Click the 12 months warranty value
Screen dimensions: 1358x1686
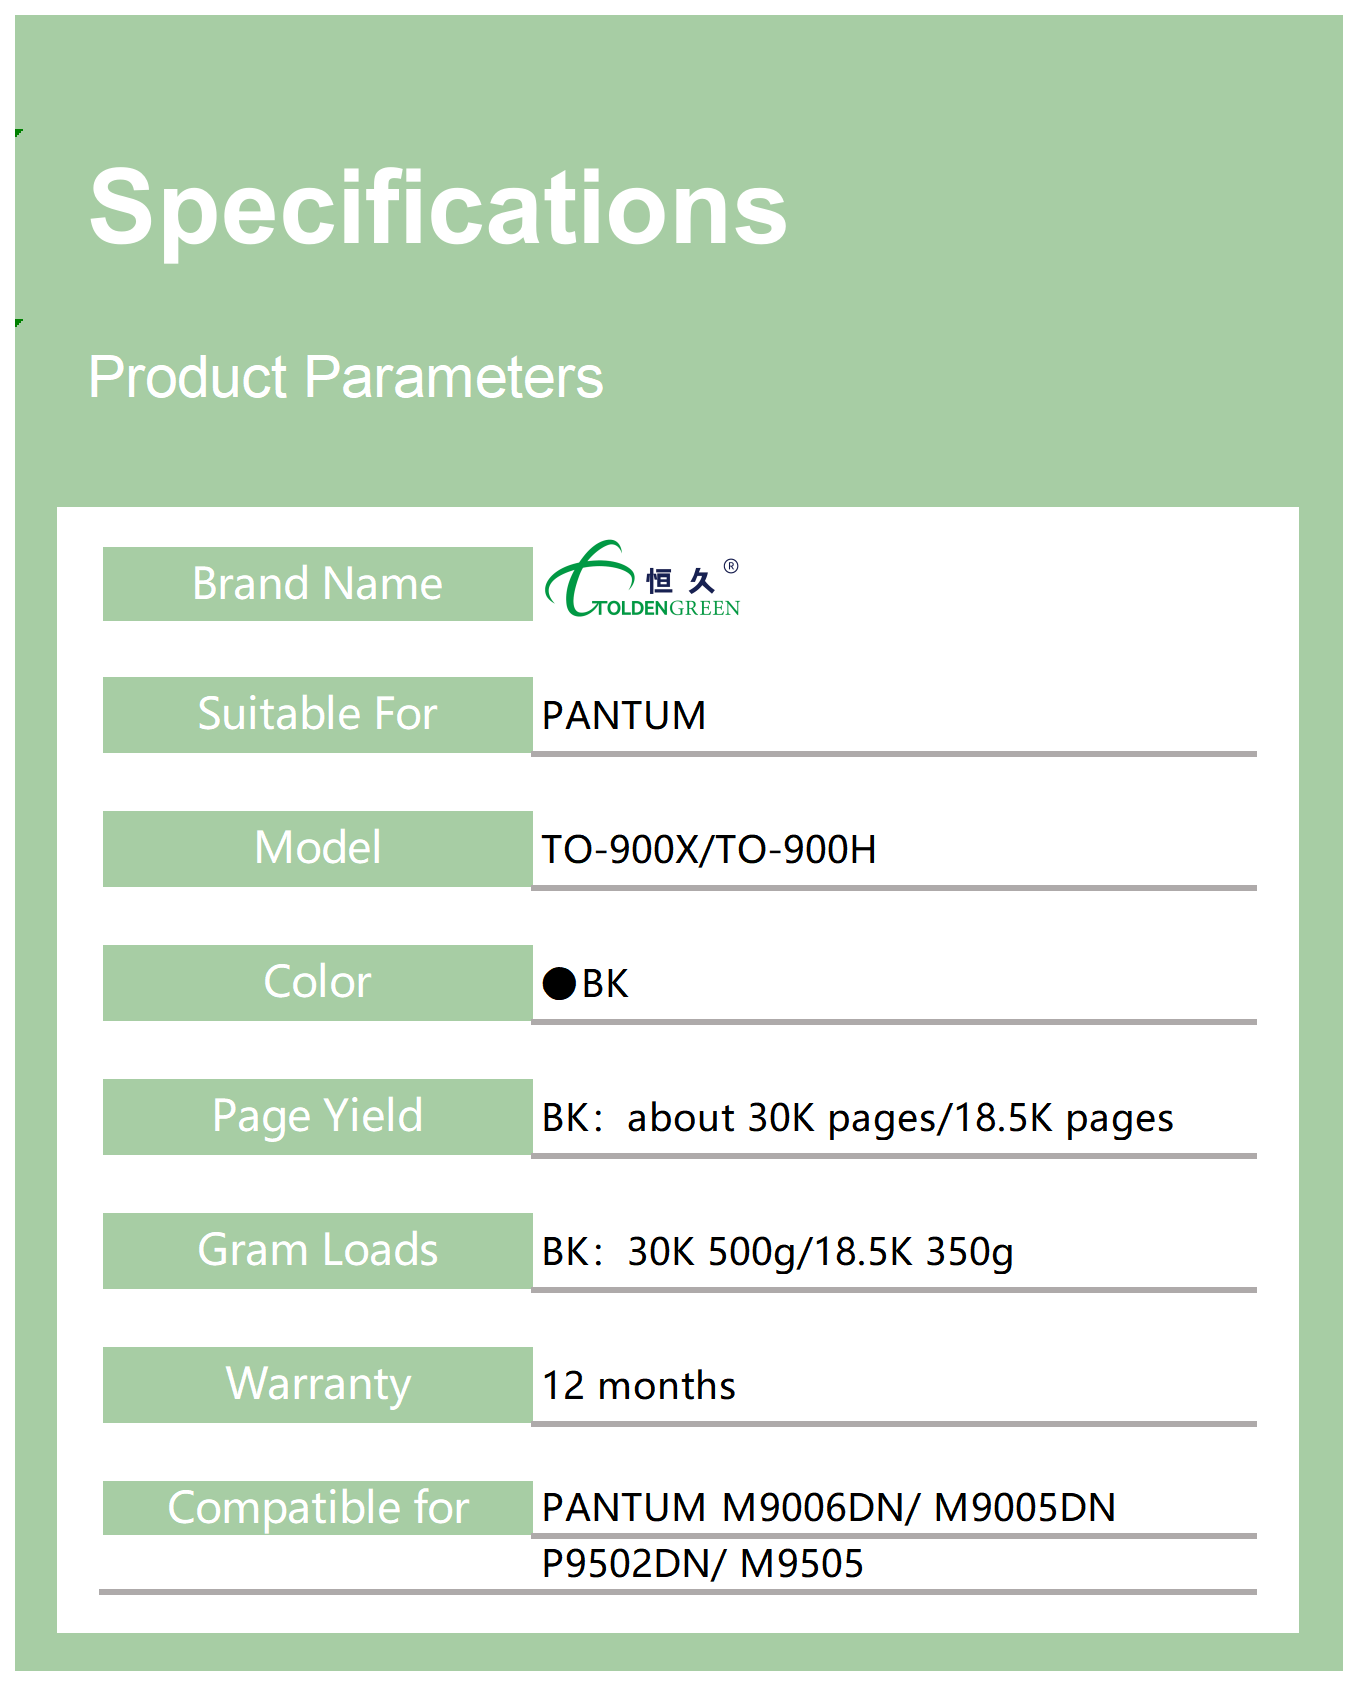[638, 1386]
